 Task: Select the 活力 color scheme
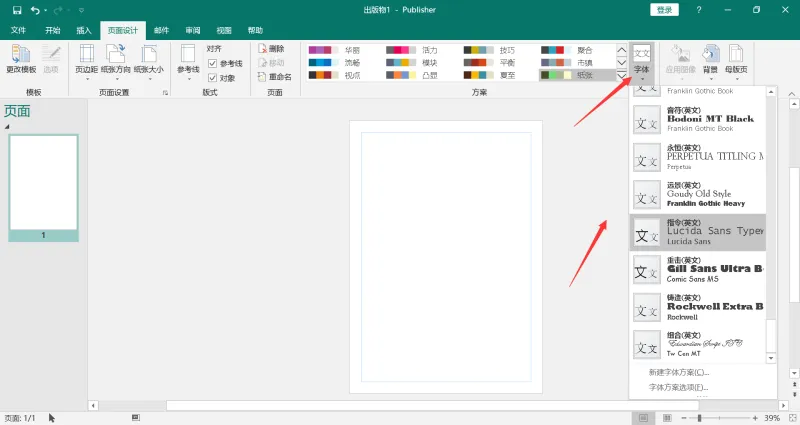[412, 50]
